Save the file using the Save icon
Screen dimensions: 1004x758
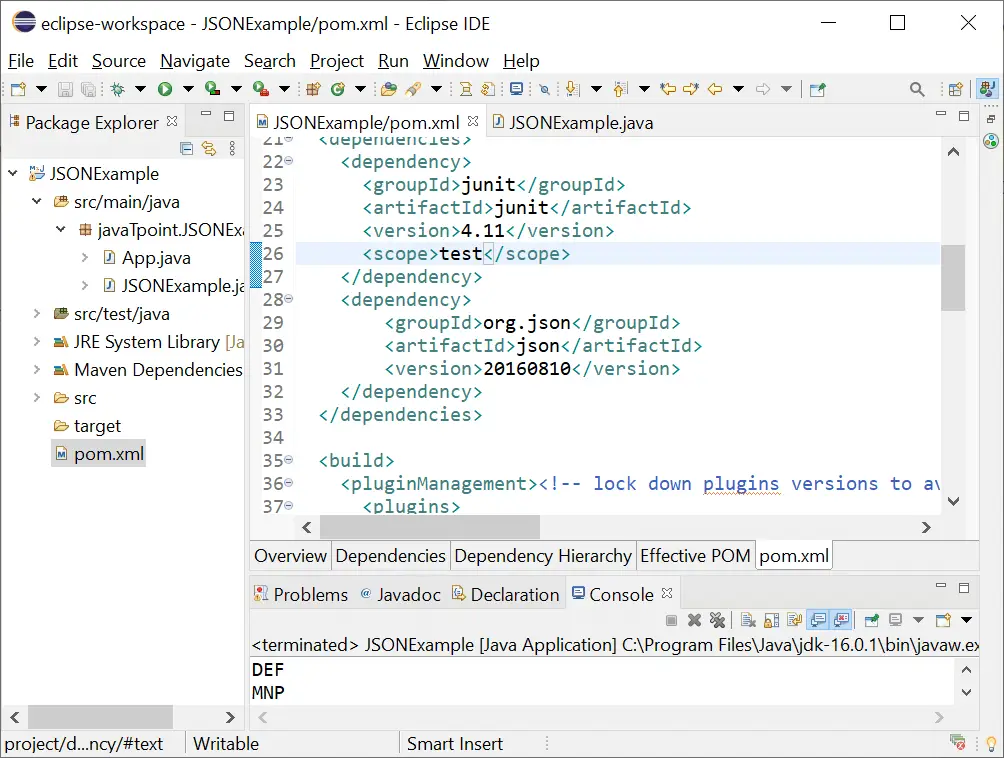pyautogui.click(x=64, y=88)
